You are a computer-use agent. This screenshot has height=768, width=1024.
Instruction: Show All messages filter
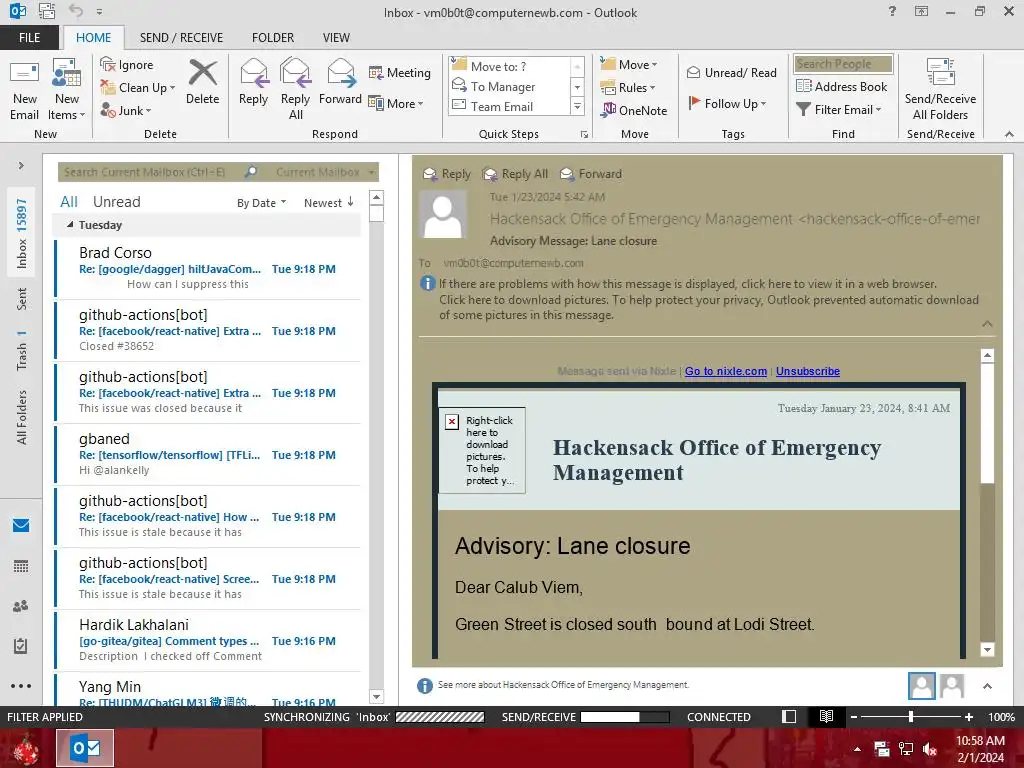pos(69,202)
